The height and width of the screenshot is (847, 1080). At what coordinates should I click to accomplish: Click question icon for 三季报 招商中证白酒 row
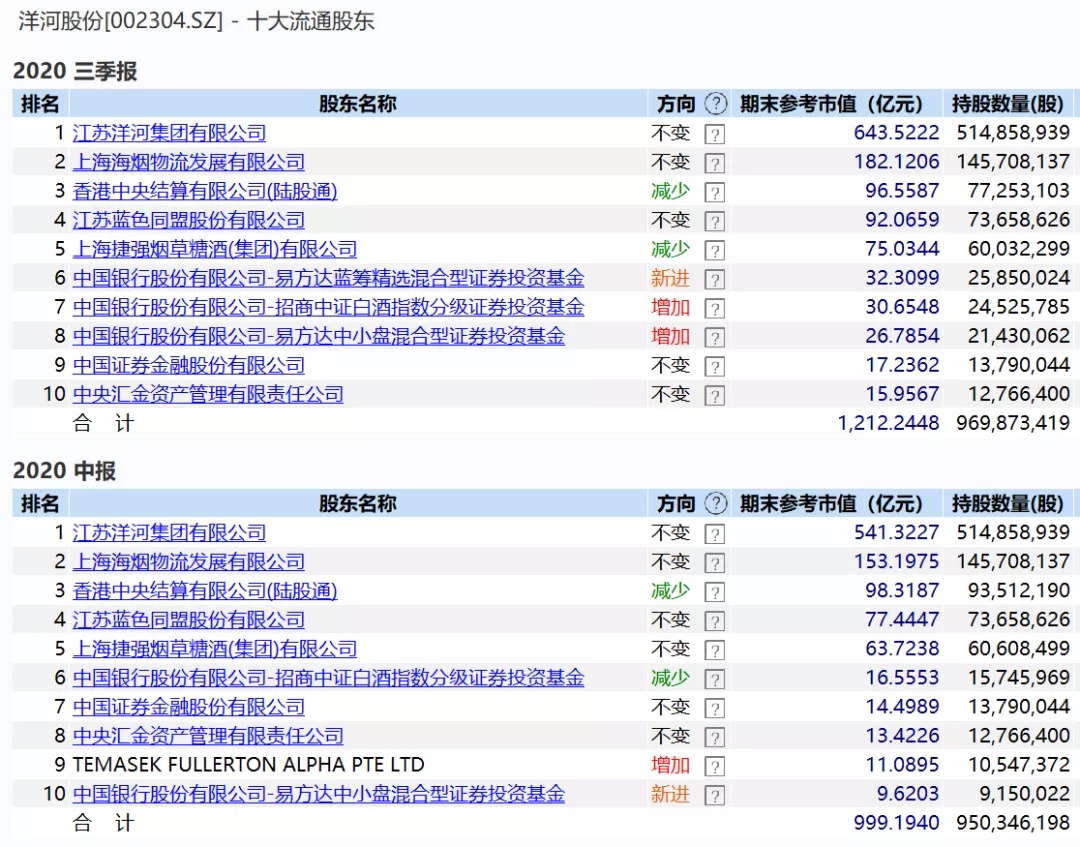pos(714,309)
